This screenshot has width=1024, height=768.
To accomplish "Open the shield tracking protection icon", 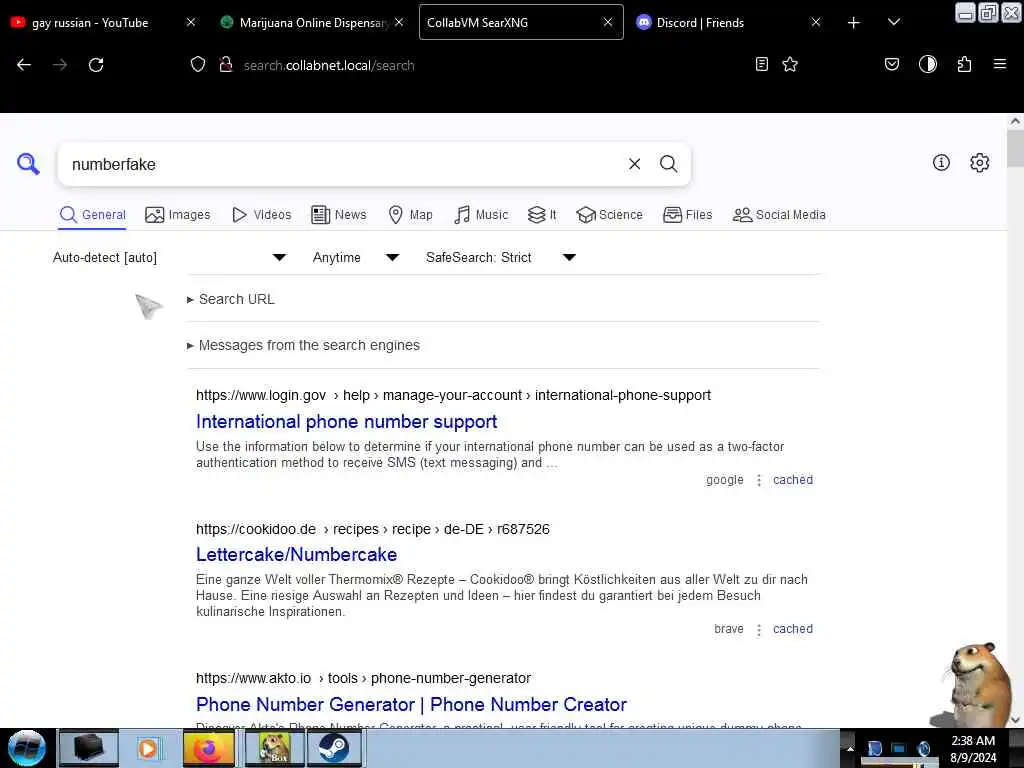I will pyautogui.click(x=198, y=64).
